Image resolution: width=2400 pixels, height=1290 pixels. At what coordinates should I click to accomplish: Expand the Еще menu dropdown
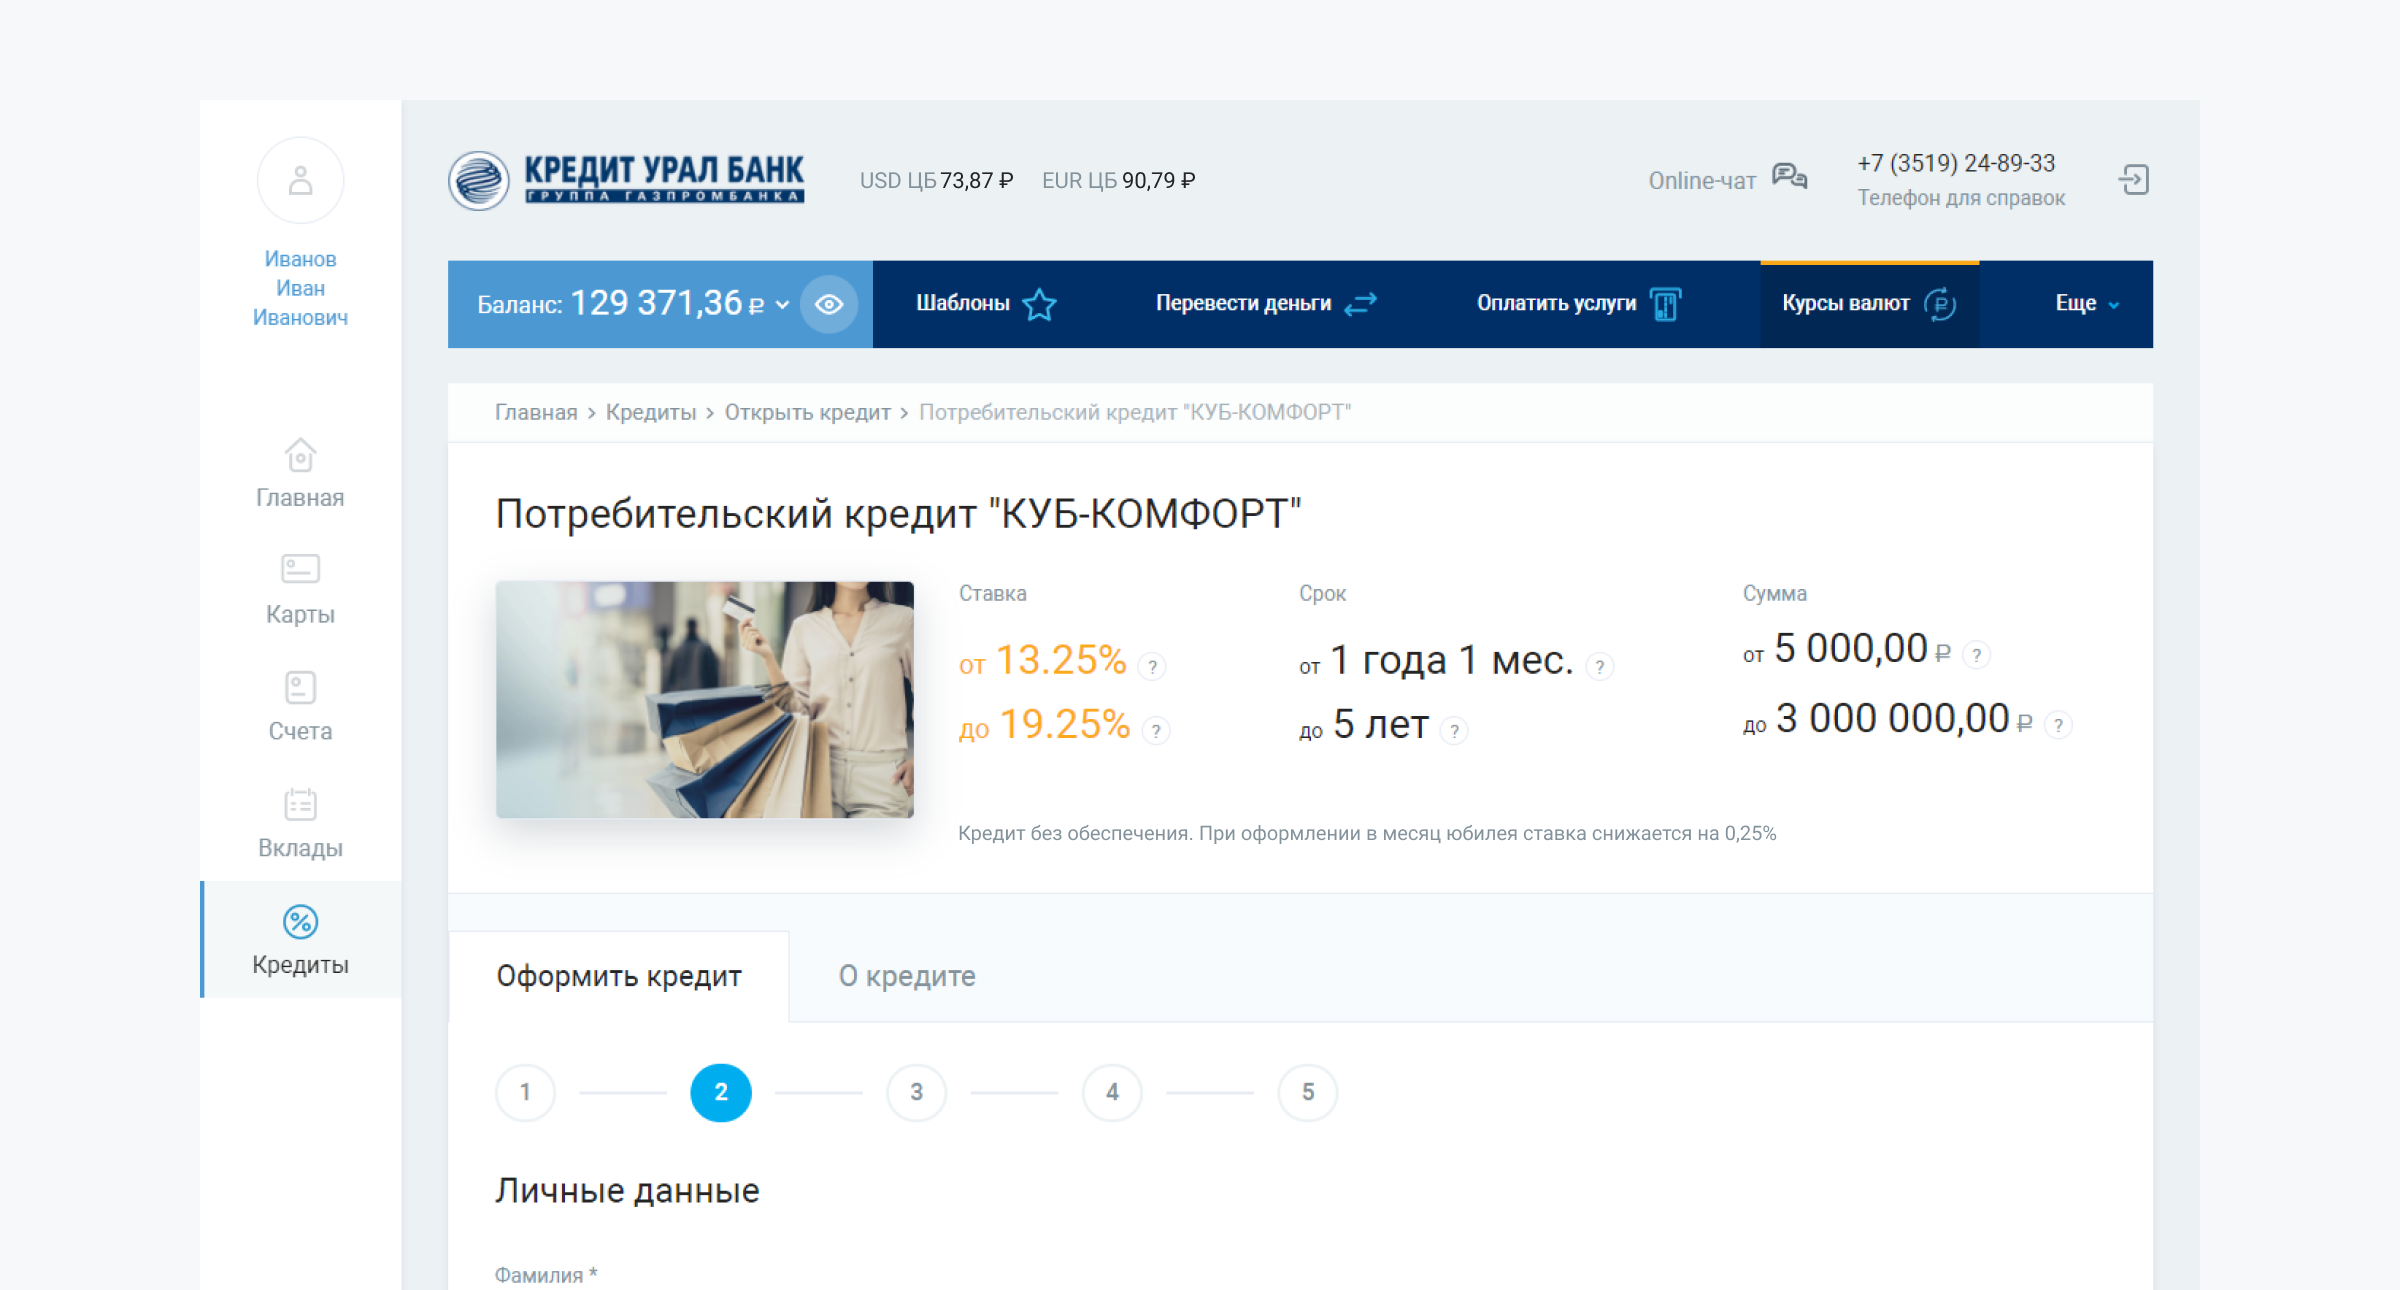(2087, 304)
